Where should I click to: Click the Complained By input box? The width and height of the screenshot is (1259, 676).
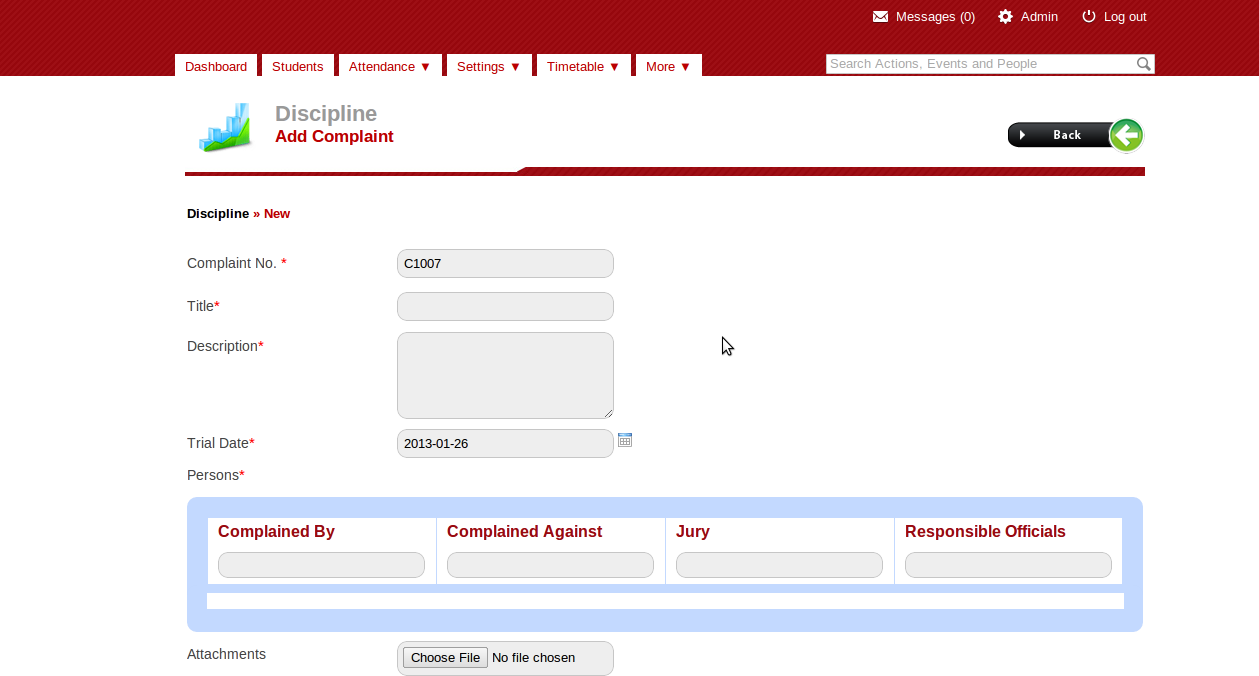click(x=321, y=565)
